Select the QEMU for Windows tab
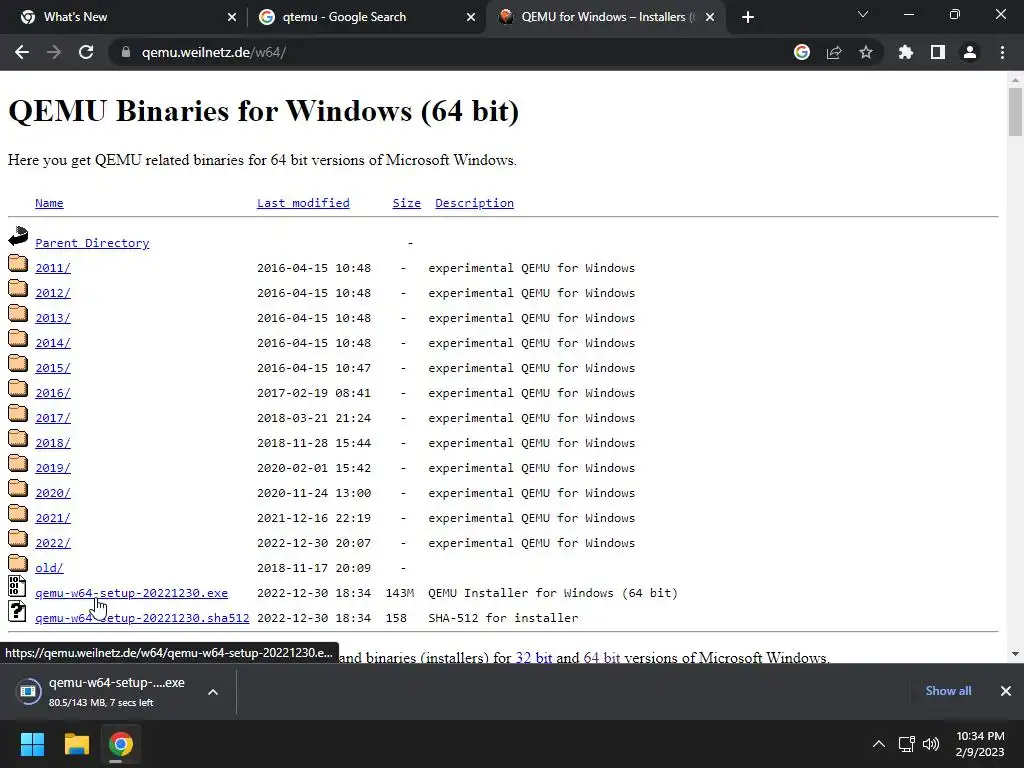Viewport: 1024px width, 768px height. click(x=606, y=17)
